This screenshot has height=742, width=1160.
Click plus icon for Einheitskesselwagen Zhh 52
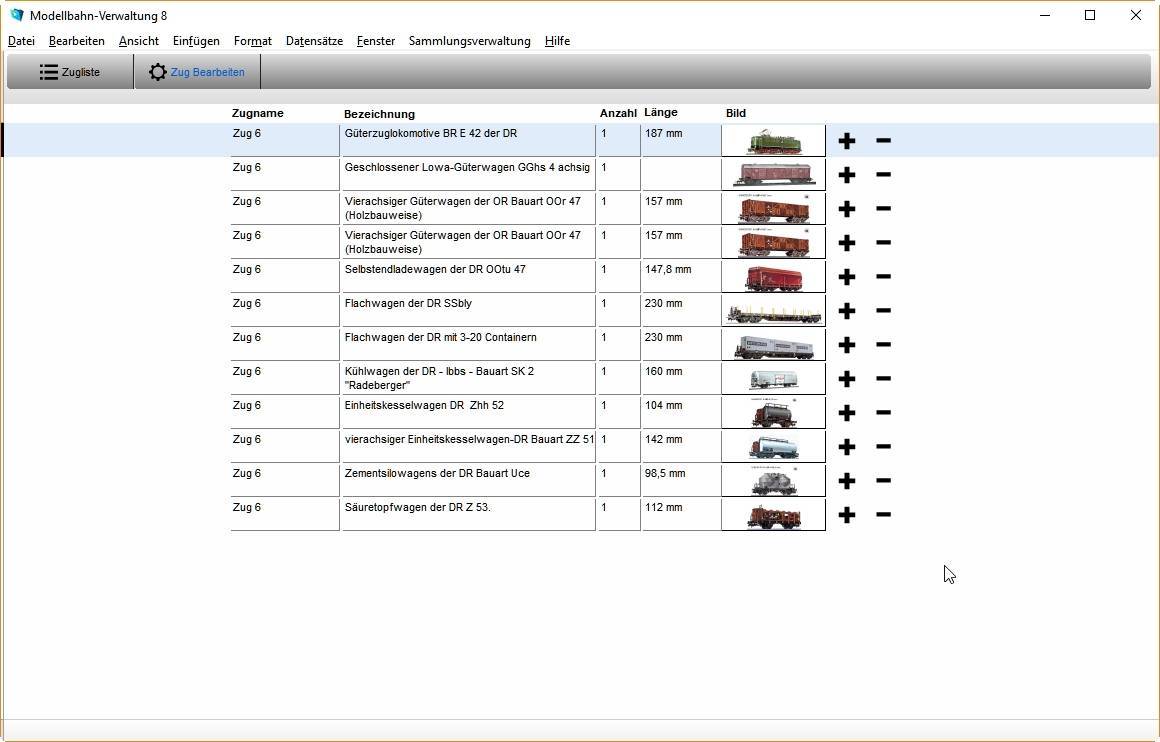tap(846, 413)
